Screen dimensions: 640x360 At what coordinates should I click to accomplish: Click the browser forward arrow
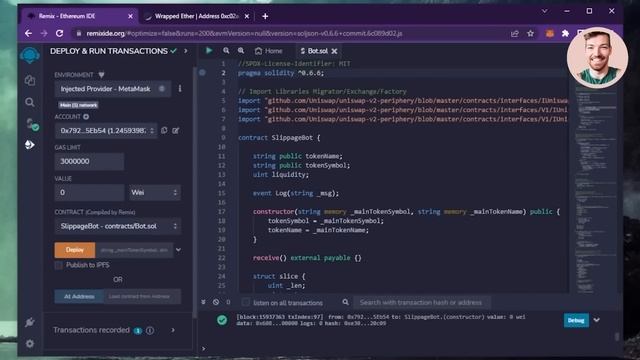44,33
